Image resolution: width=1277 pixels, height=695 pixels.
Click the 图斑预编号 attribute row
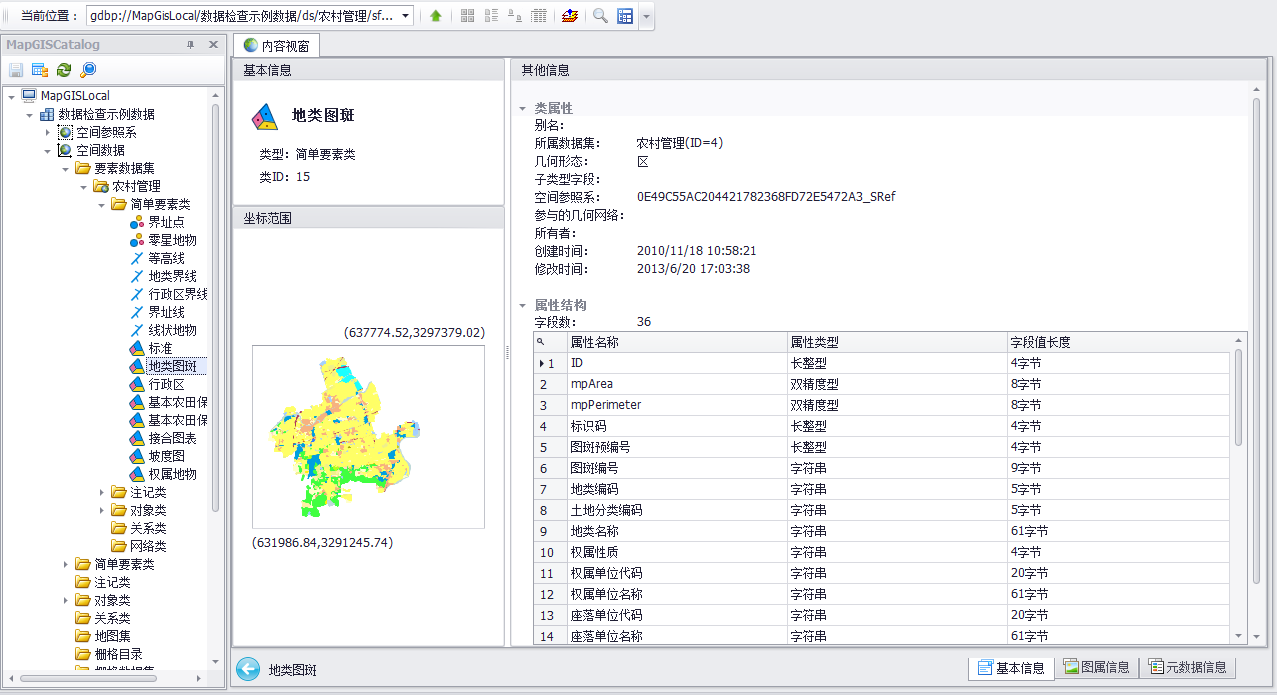point(882,447)
